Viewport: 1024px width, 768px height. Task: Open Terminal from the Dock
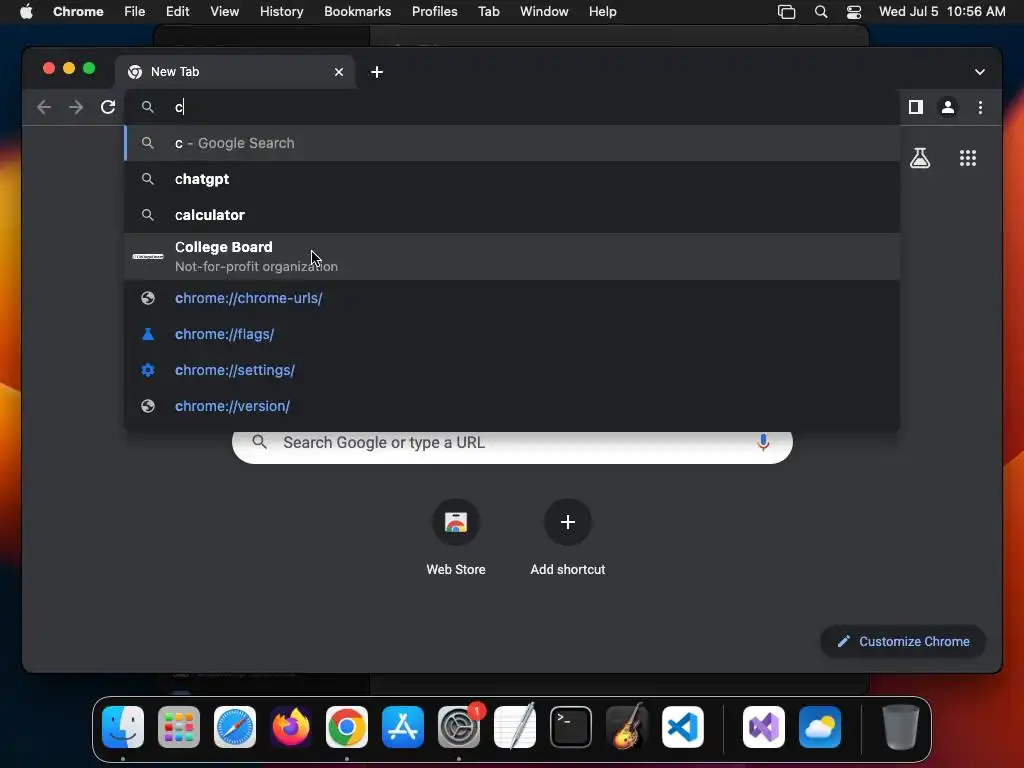pos(571,727)
